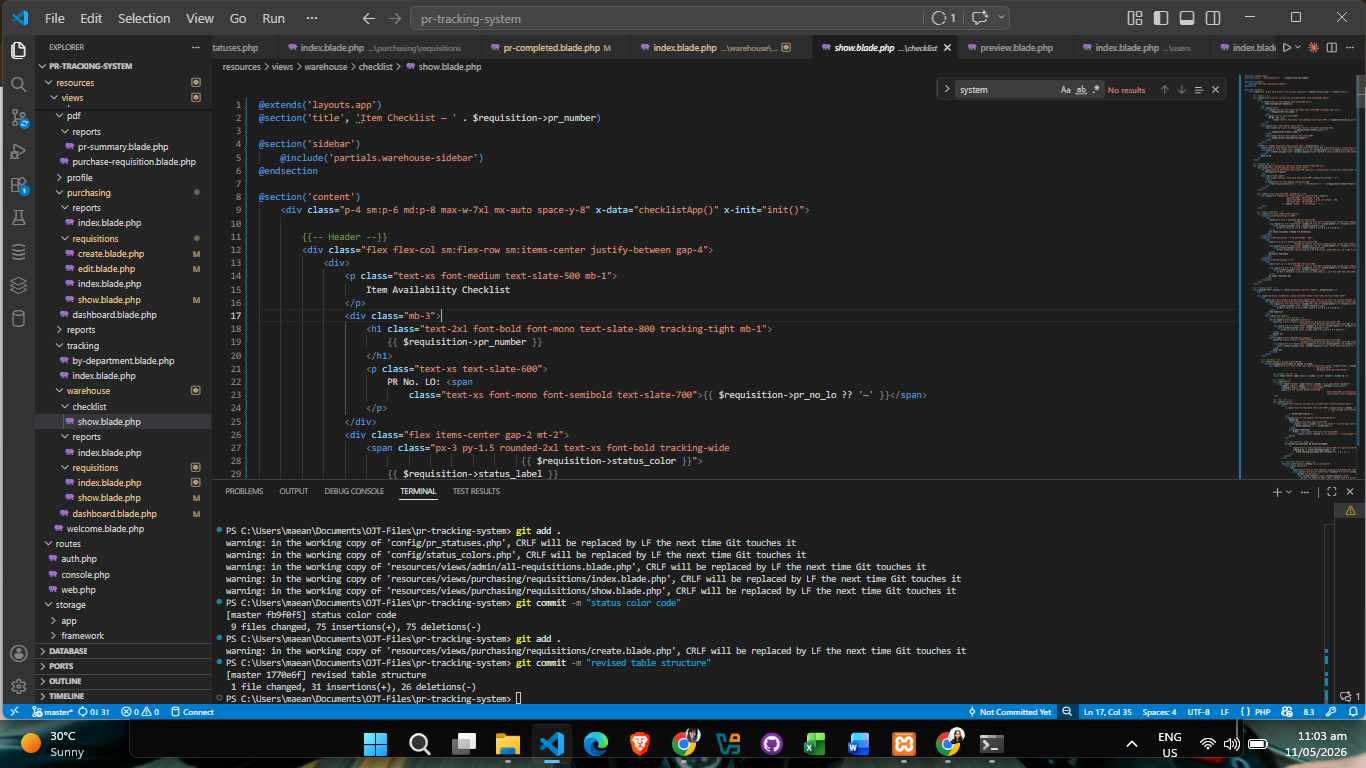The width and height of the screenshot is (1366, 768).
Task: Switch to the PROBLEMS panel tab
Action: point(244,491)
